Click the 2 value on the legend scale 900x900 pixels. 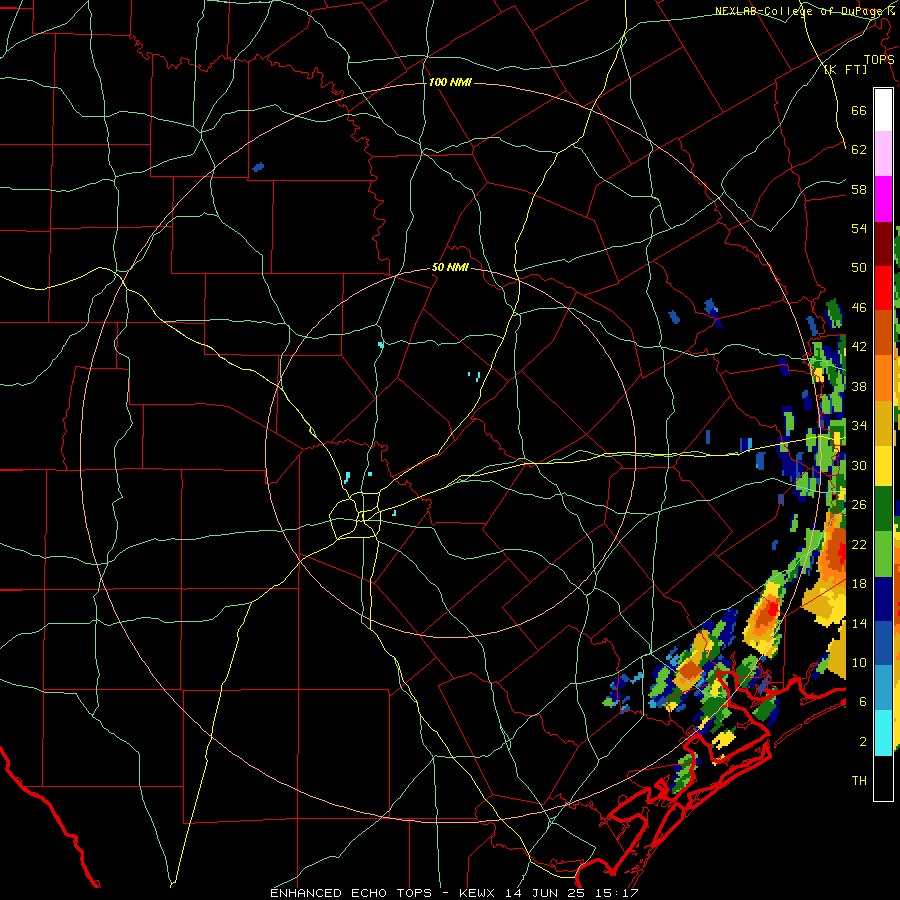coord(863,742)
